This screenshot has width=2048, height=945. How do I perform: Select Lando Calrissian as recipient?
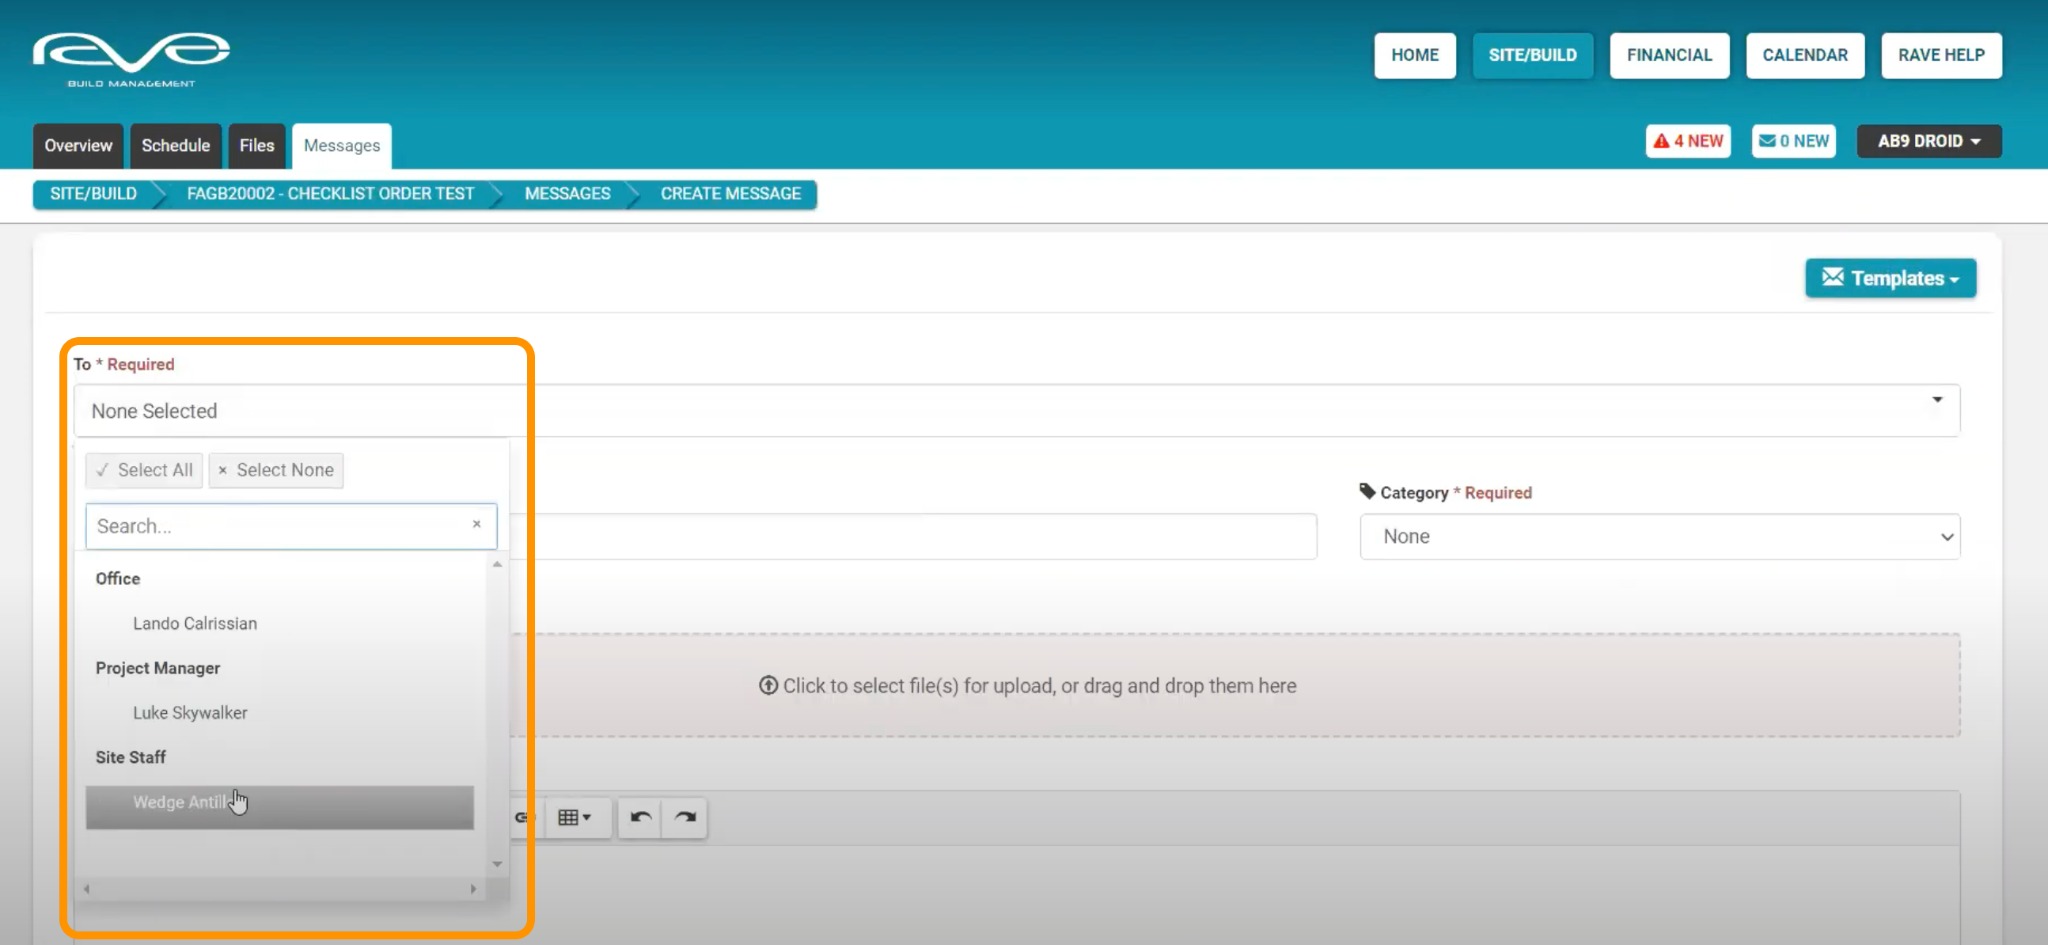(x=195, y=623)
